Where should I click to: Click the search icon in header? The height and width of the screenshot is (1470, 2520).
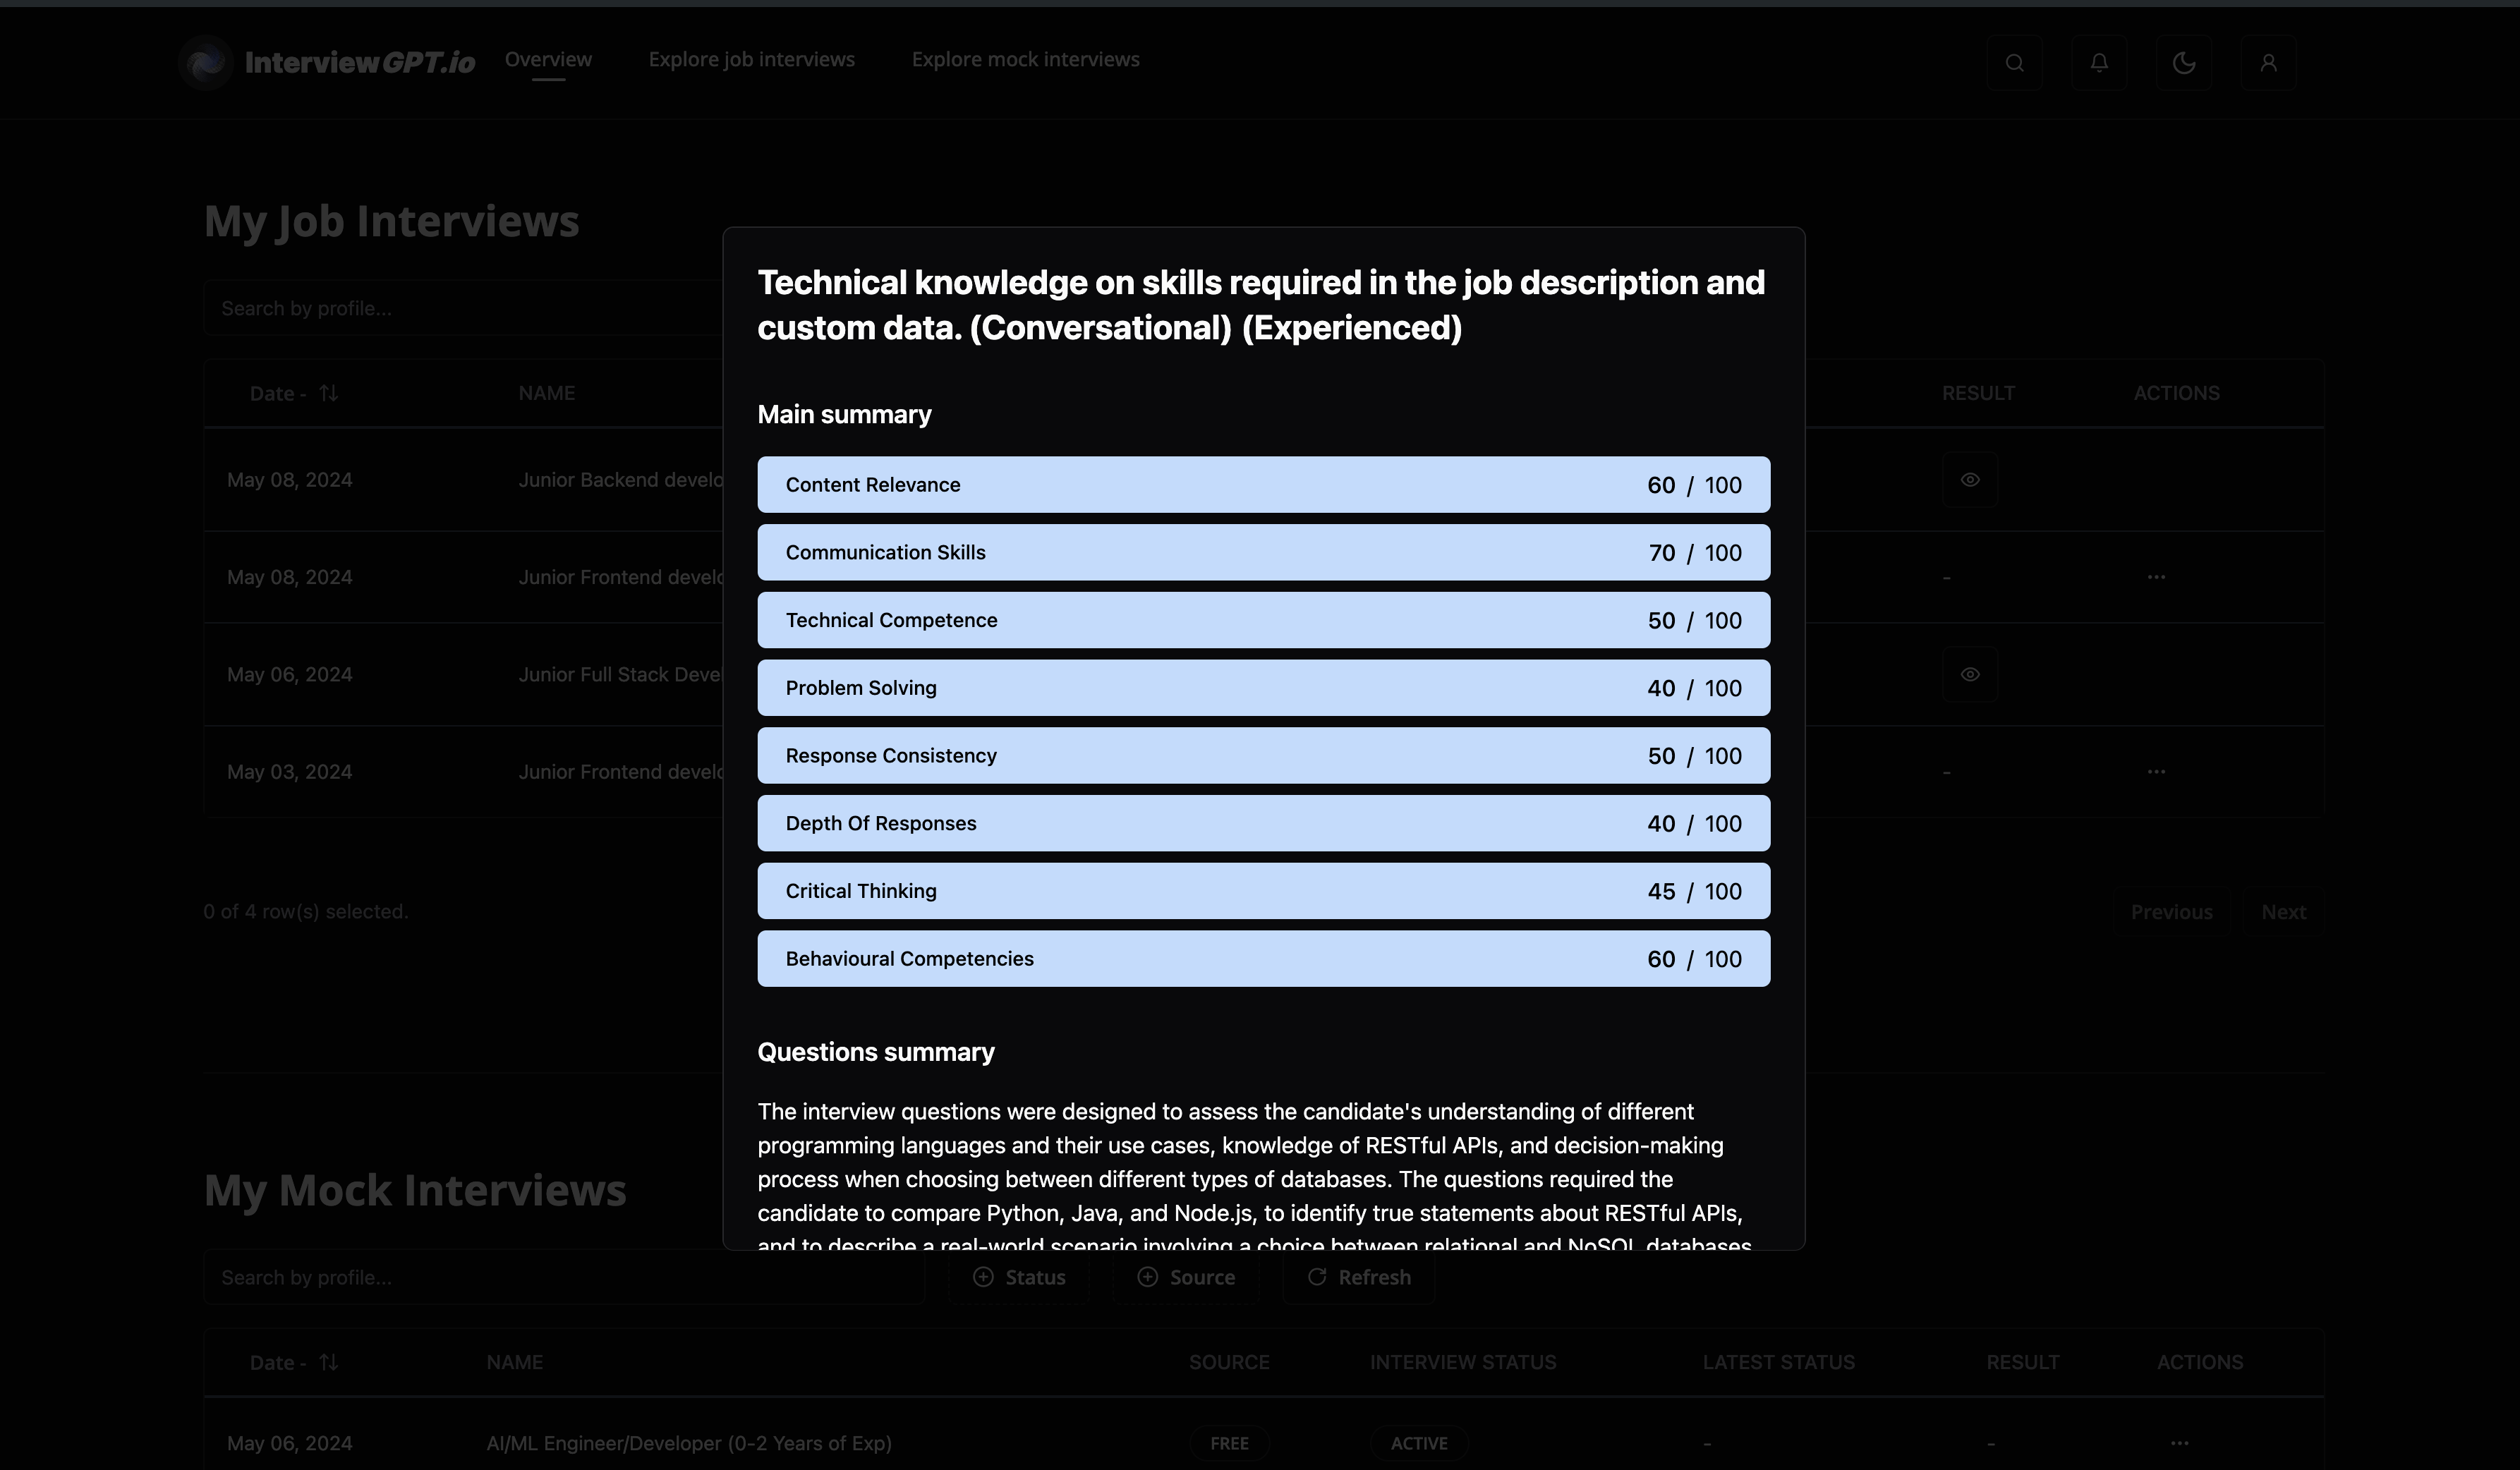[2014, 63]
